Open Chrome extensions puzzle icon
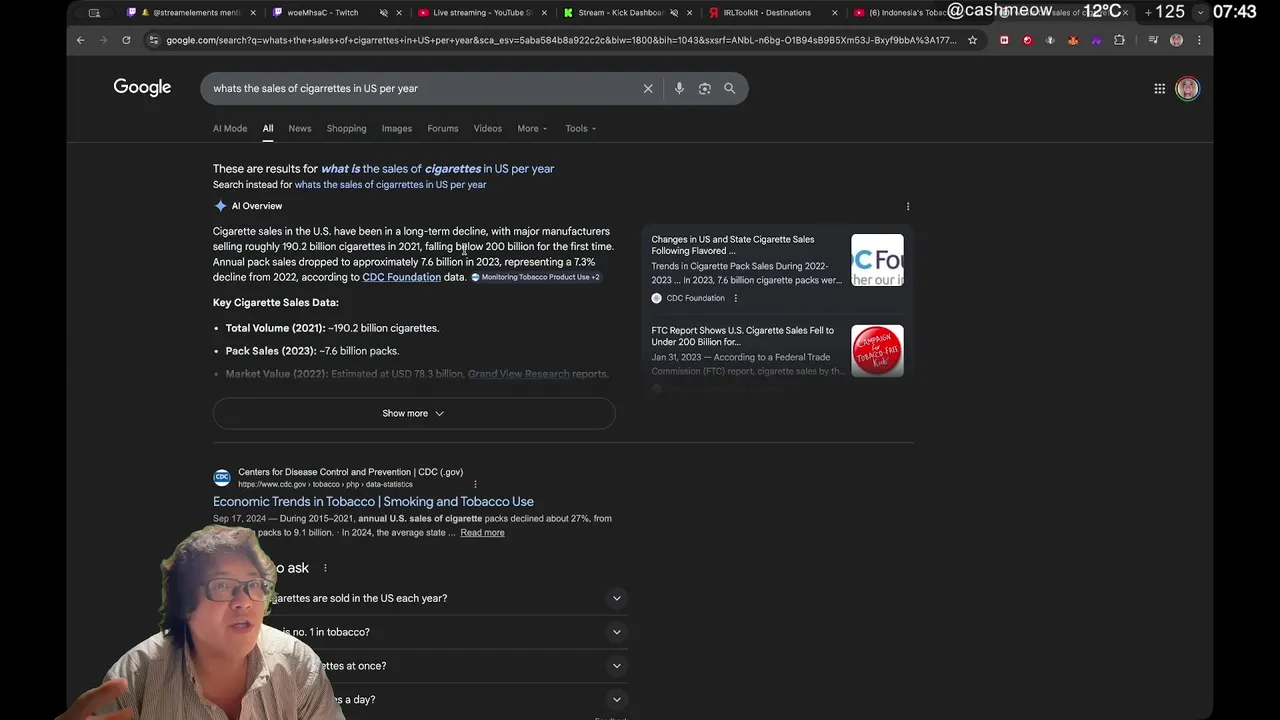This screenshot has width=1280, height=720. 1119,40
